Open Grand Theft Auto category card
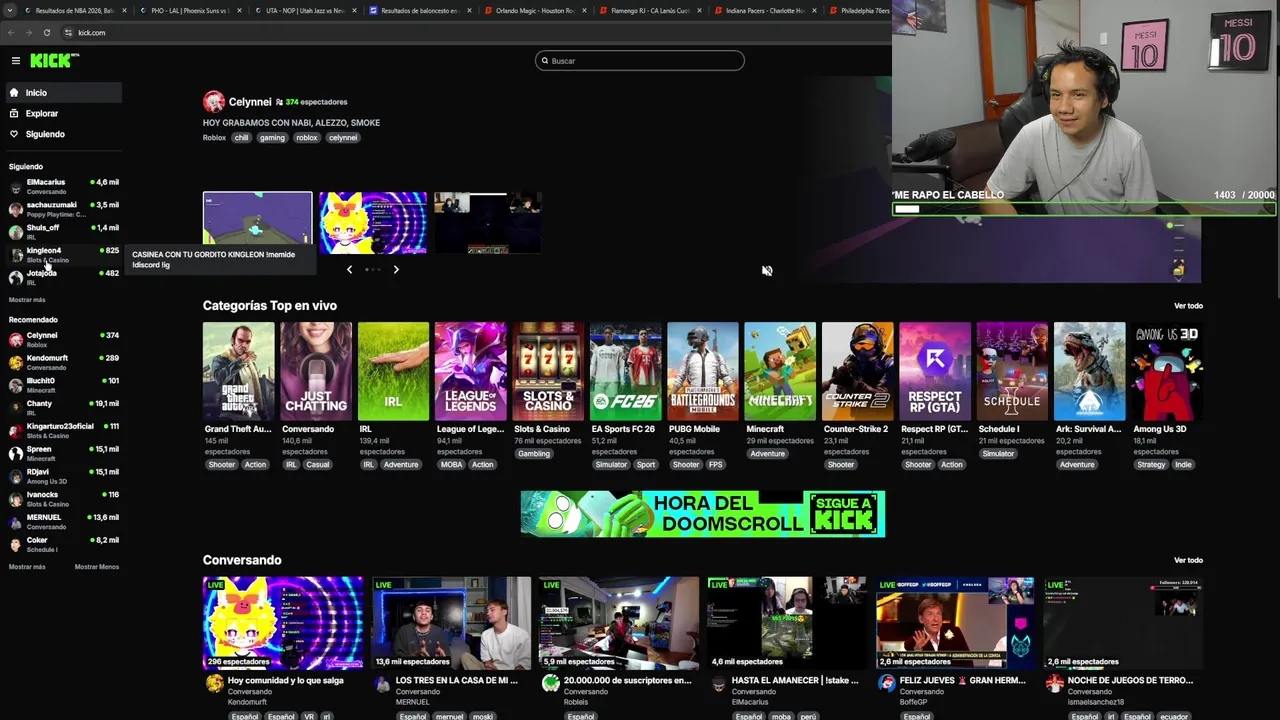This screenshot has width=1280, height=720. [x=238, y=371]
